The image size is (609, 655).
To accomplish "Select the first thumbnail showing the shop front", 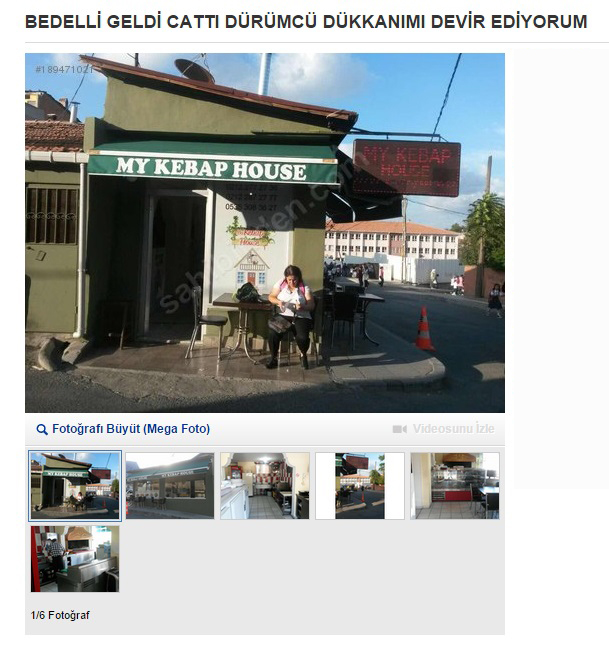I will click(x=75, y=486).
